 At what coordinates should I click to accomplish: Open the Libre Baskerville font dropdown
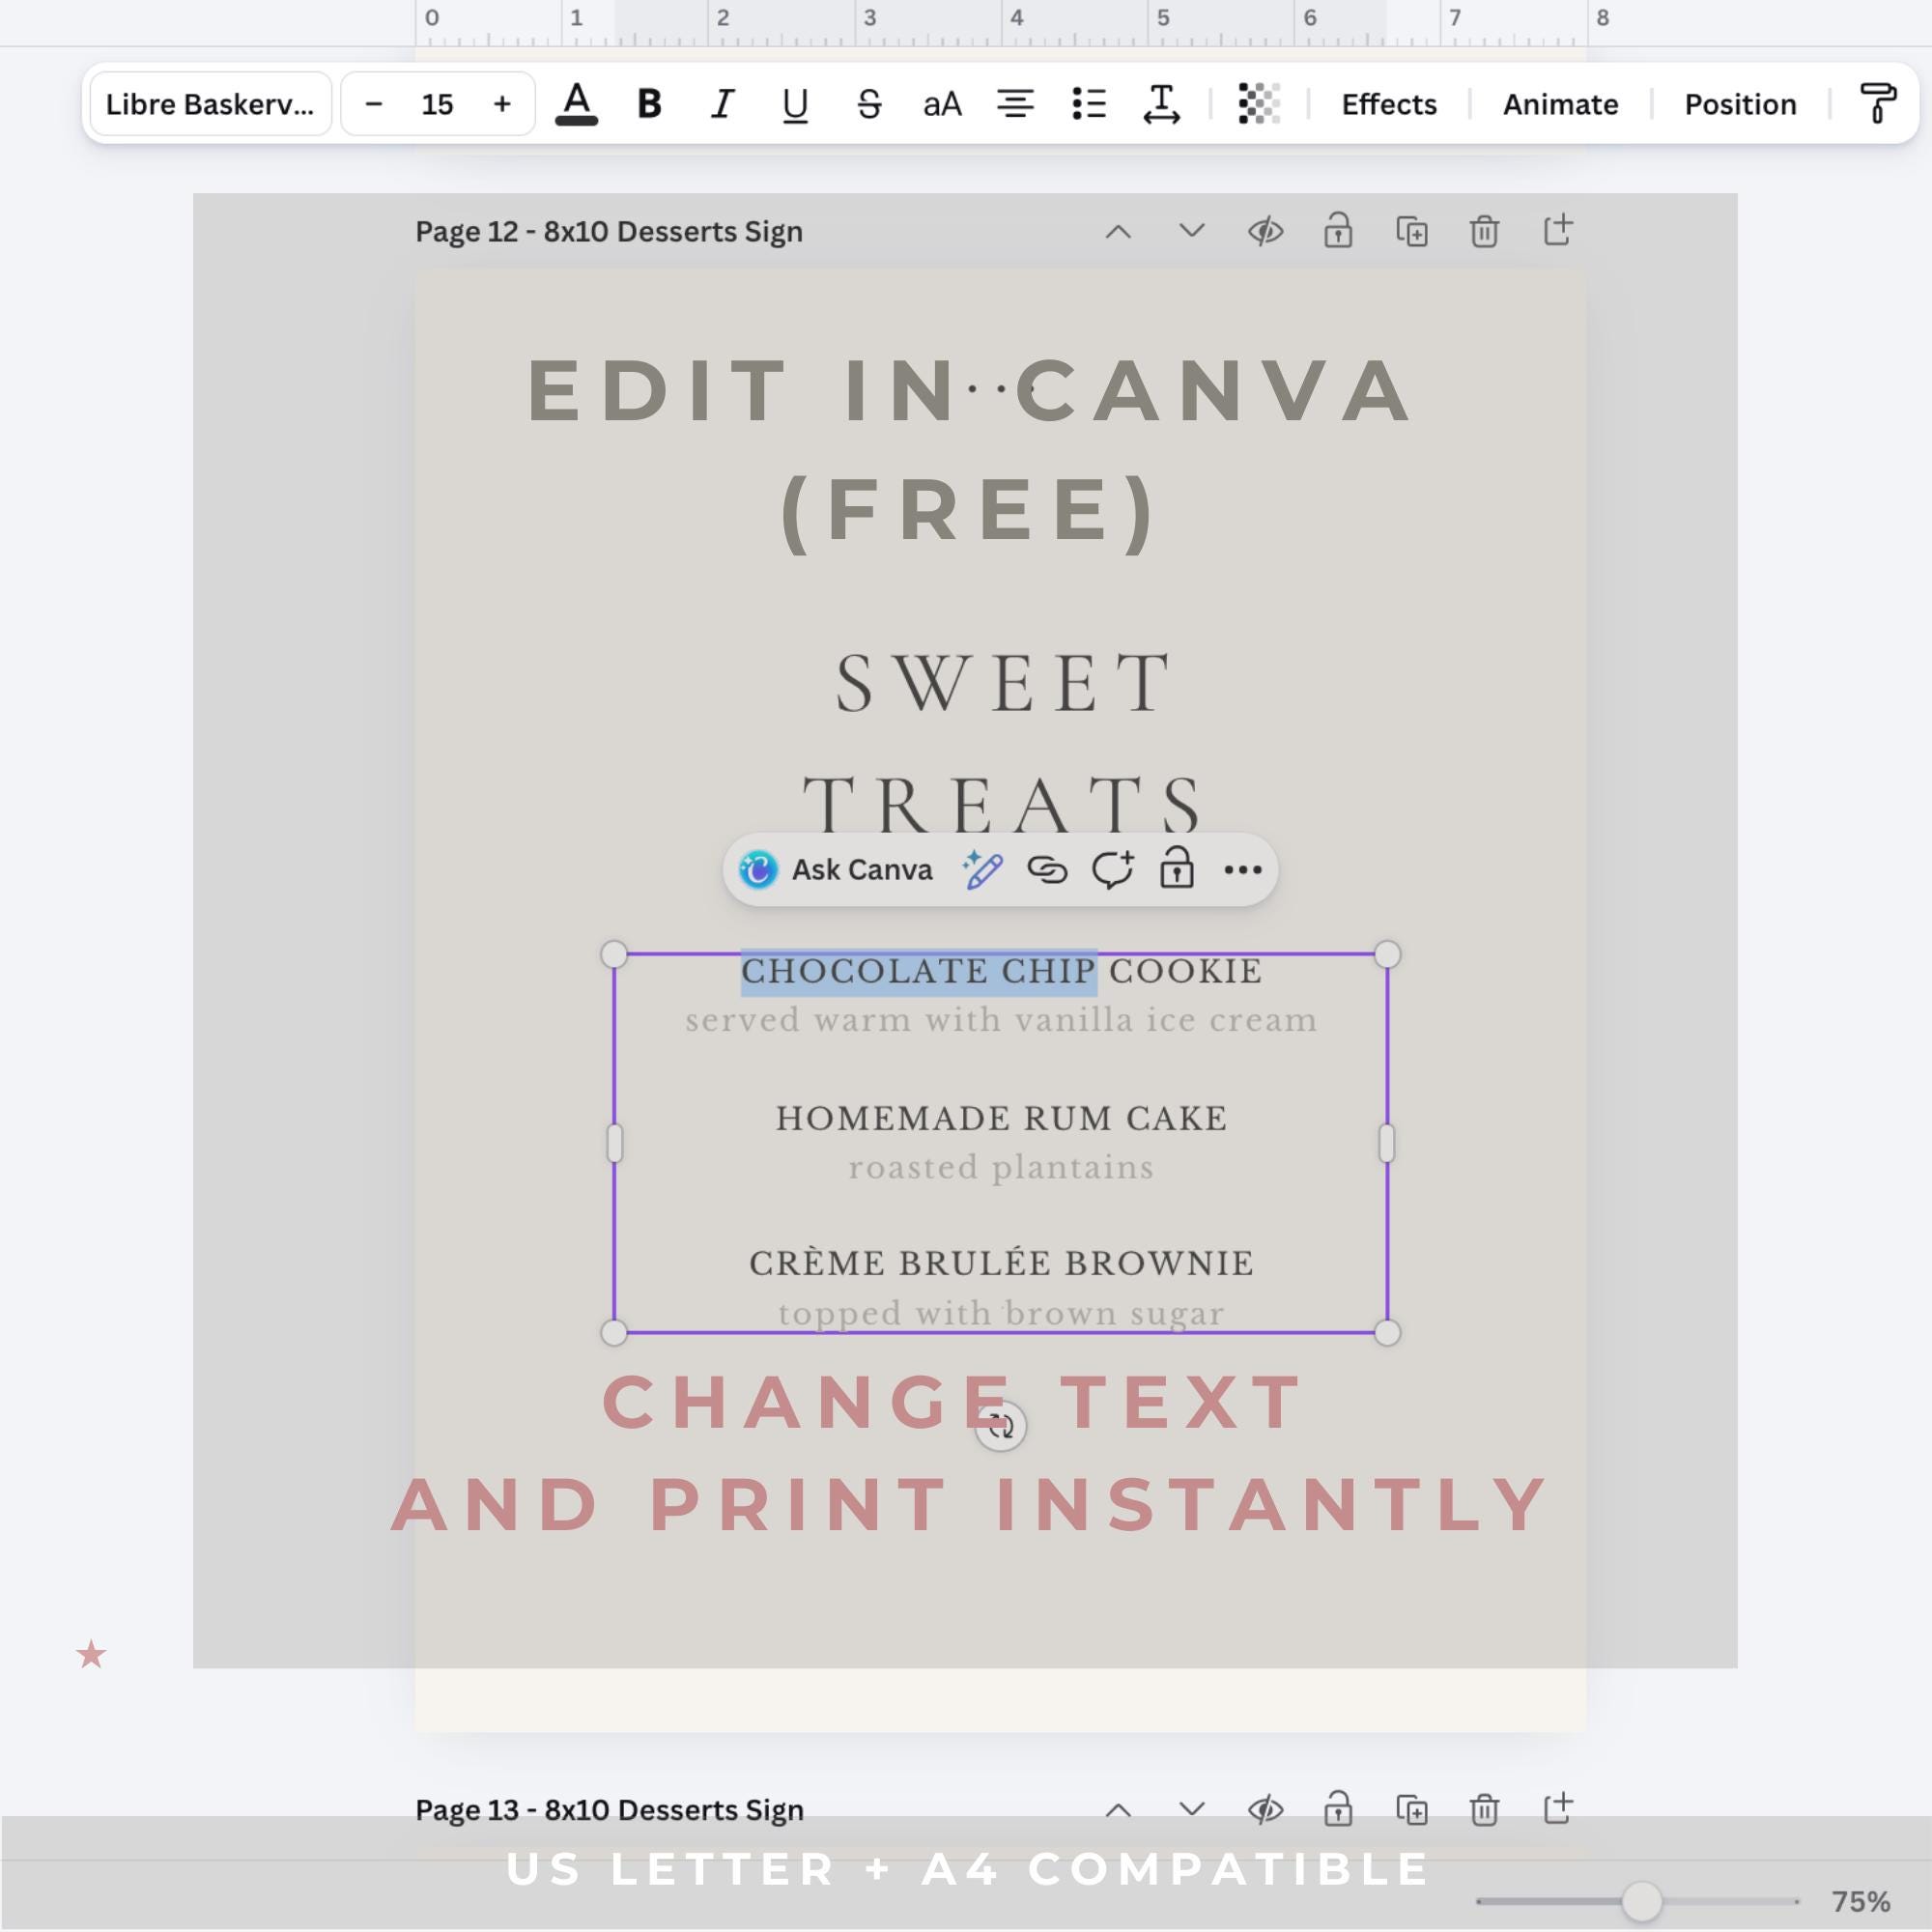[x=210, y=104]
